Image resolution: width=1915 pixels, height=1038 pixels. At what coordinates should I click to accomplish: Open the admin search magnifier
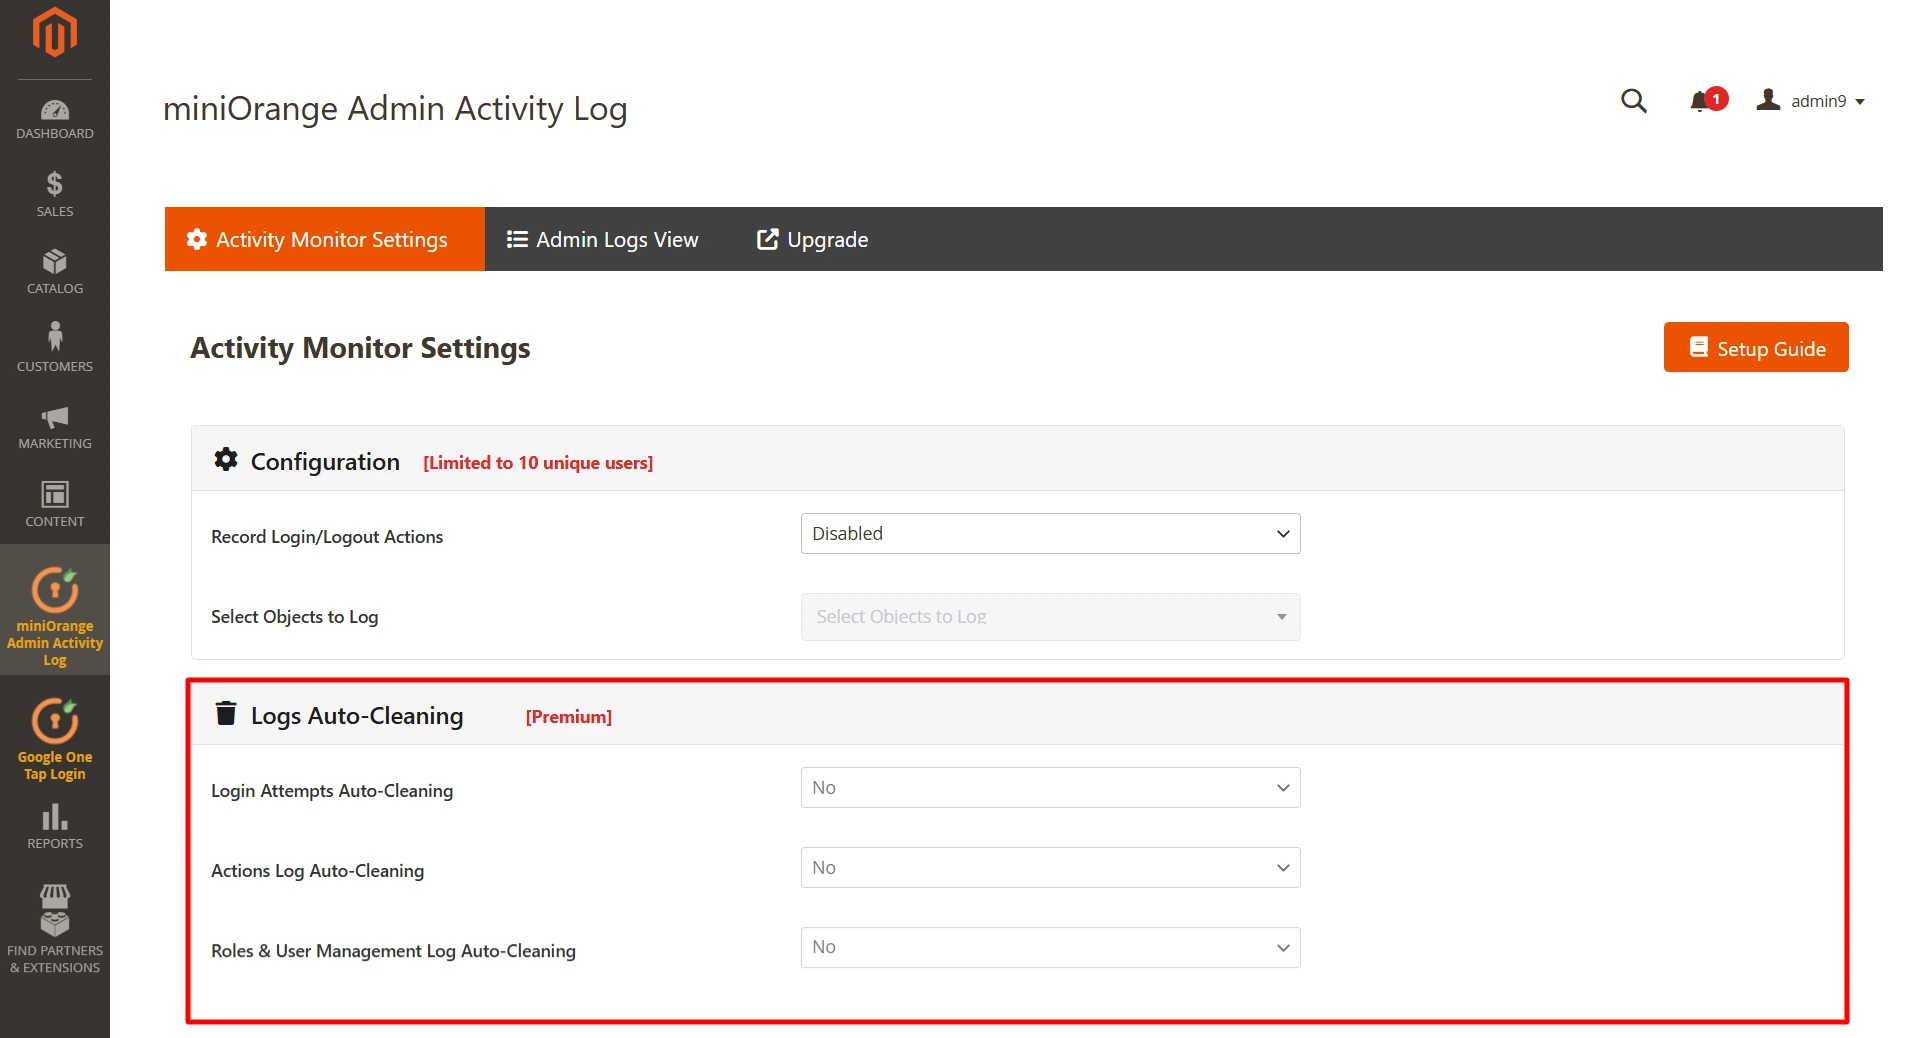[x=1633, y=101]
